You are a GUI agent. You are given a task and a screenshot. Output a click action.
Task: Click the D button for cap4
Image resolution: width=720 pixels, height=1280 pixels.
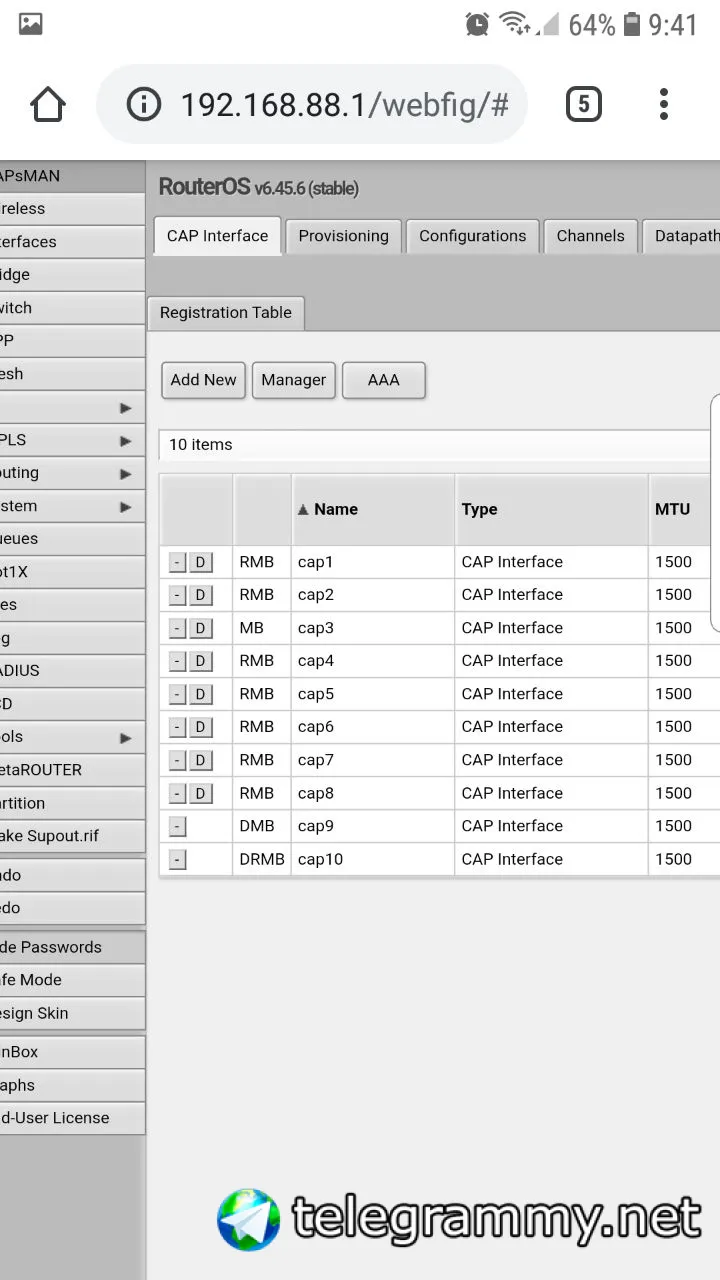point(200,662)
